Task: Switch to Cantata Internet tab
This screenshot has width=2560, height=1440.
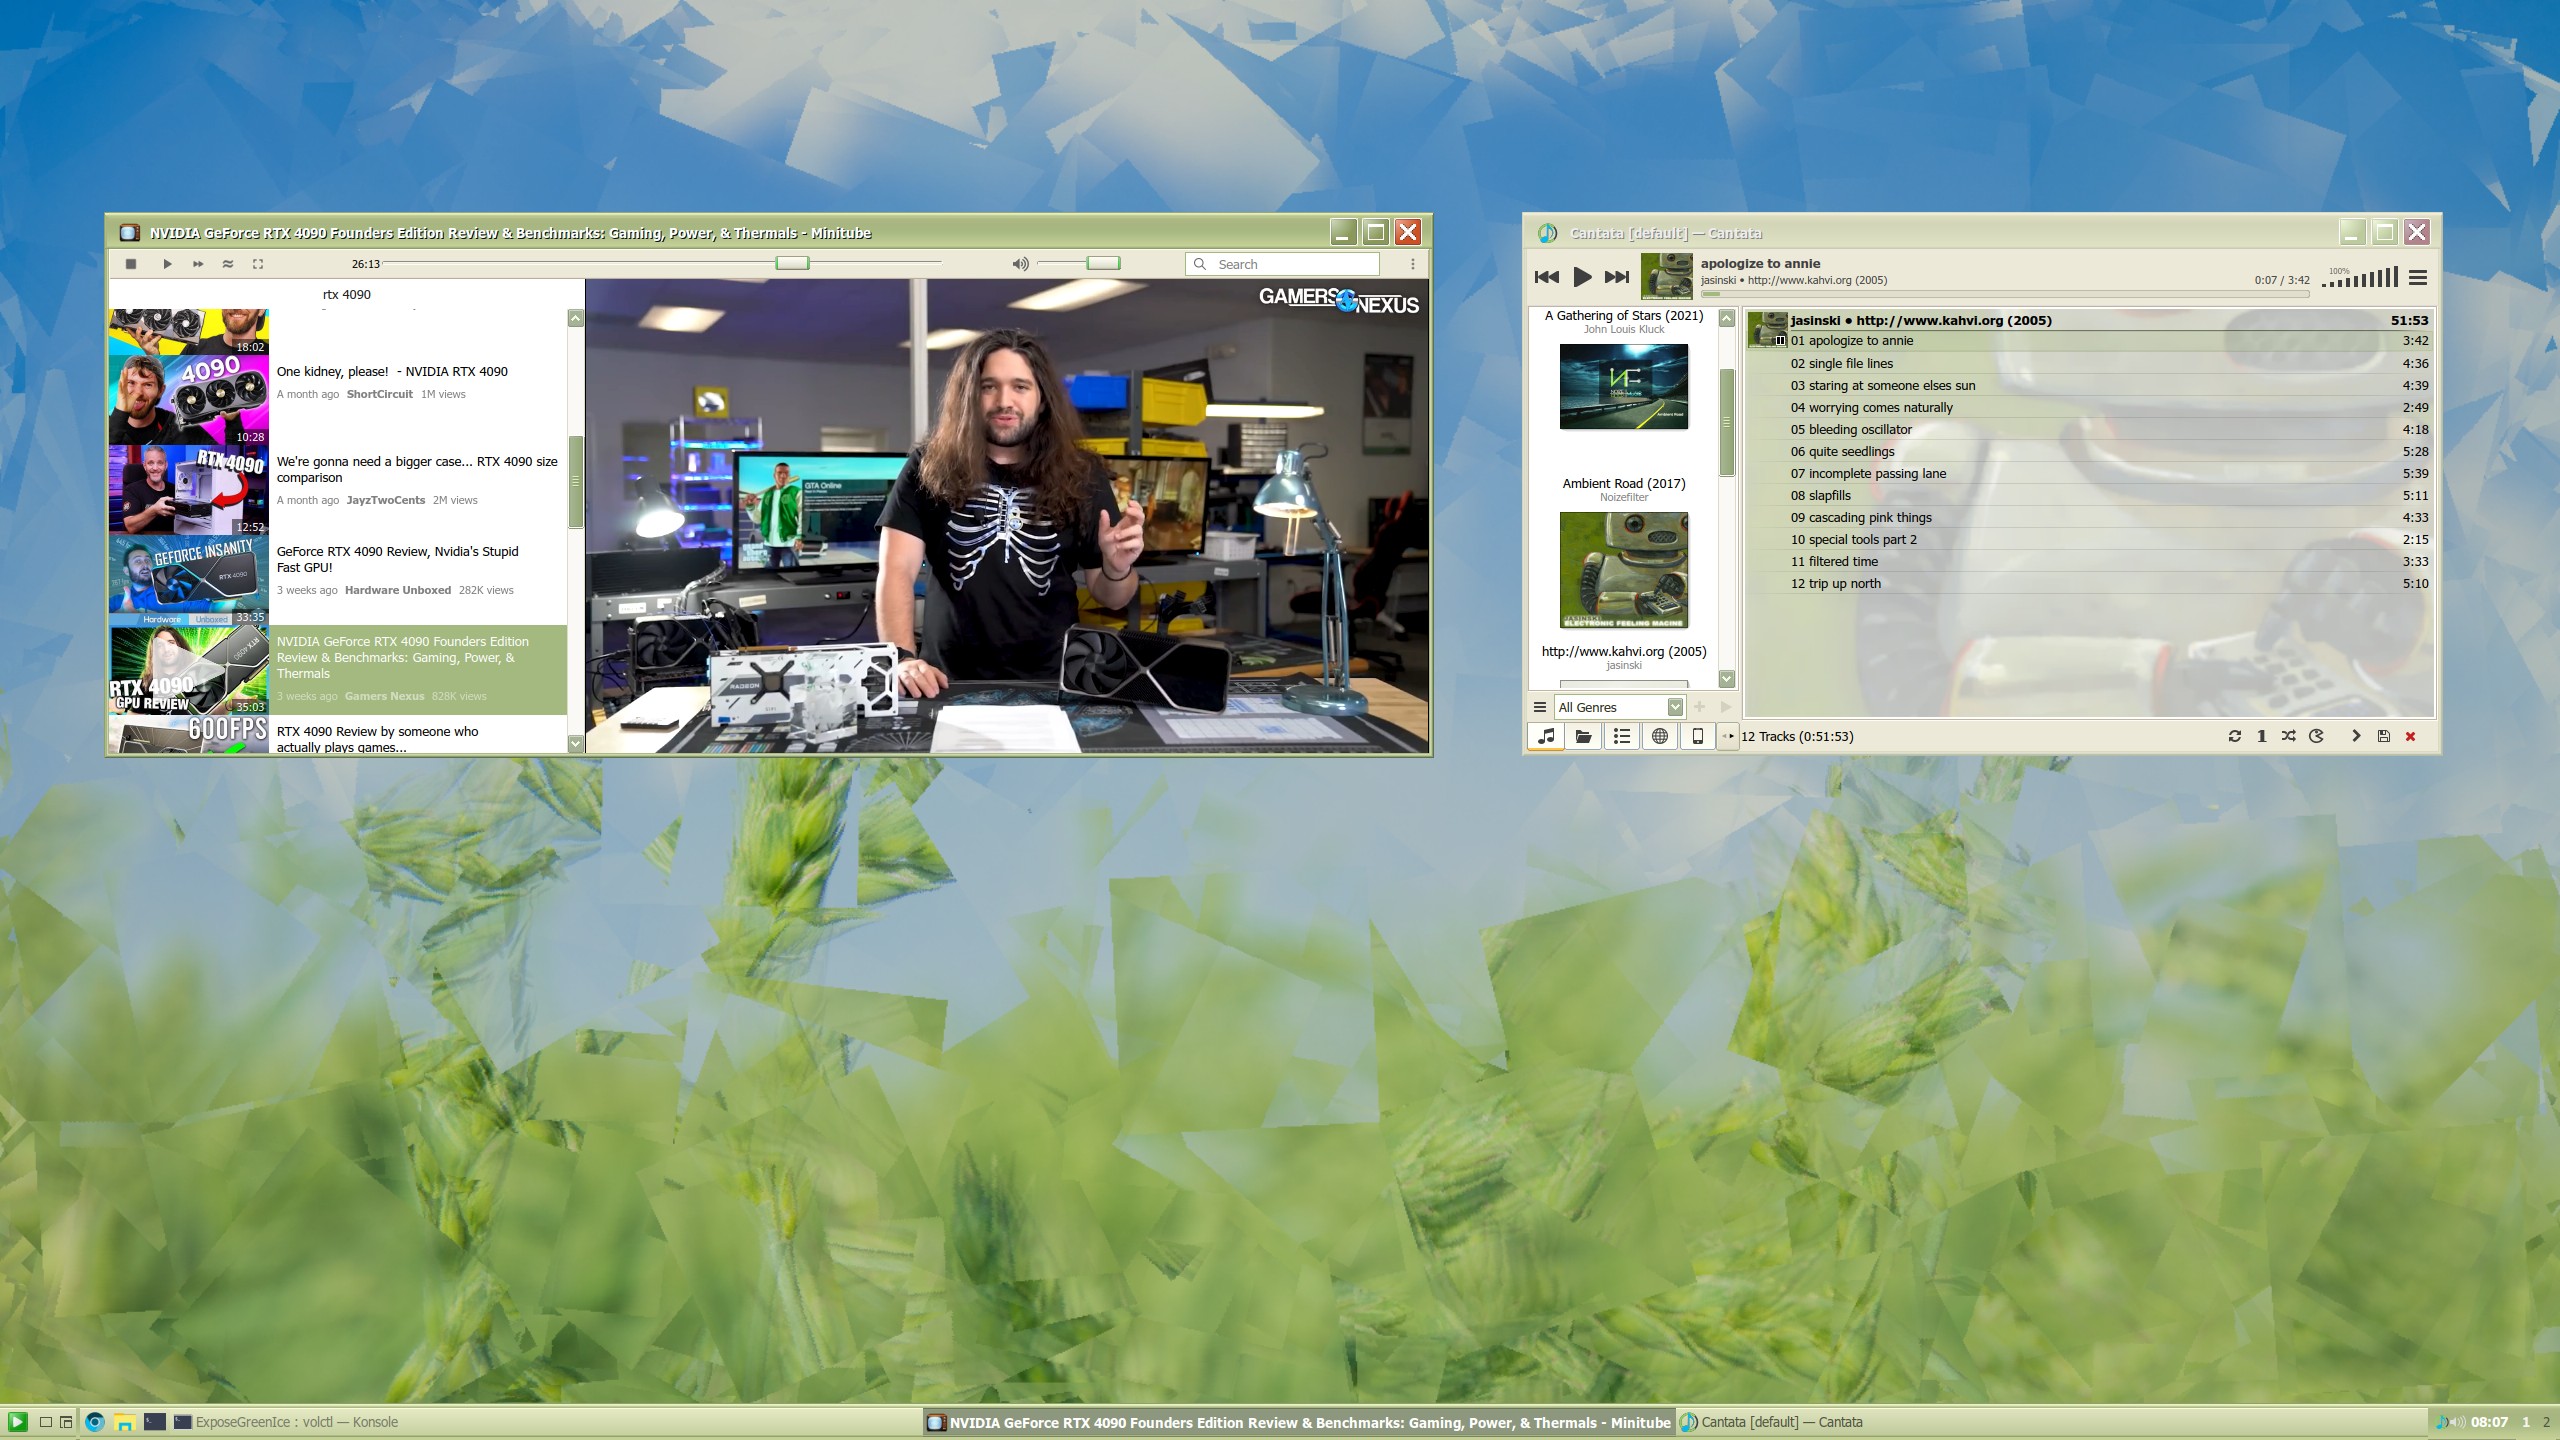Action: [x=1660, y=736]
